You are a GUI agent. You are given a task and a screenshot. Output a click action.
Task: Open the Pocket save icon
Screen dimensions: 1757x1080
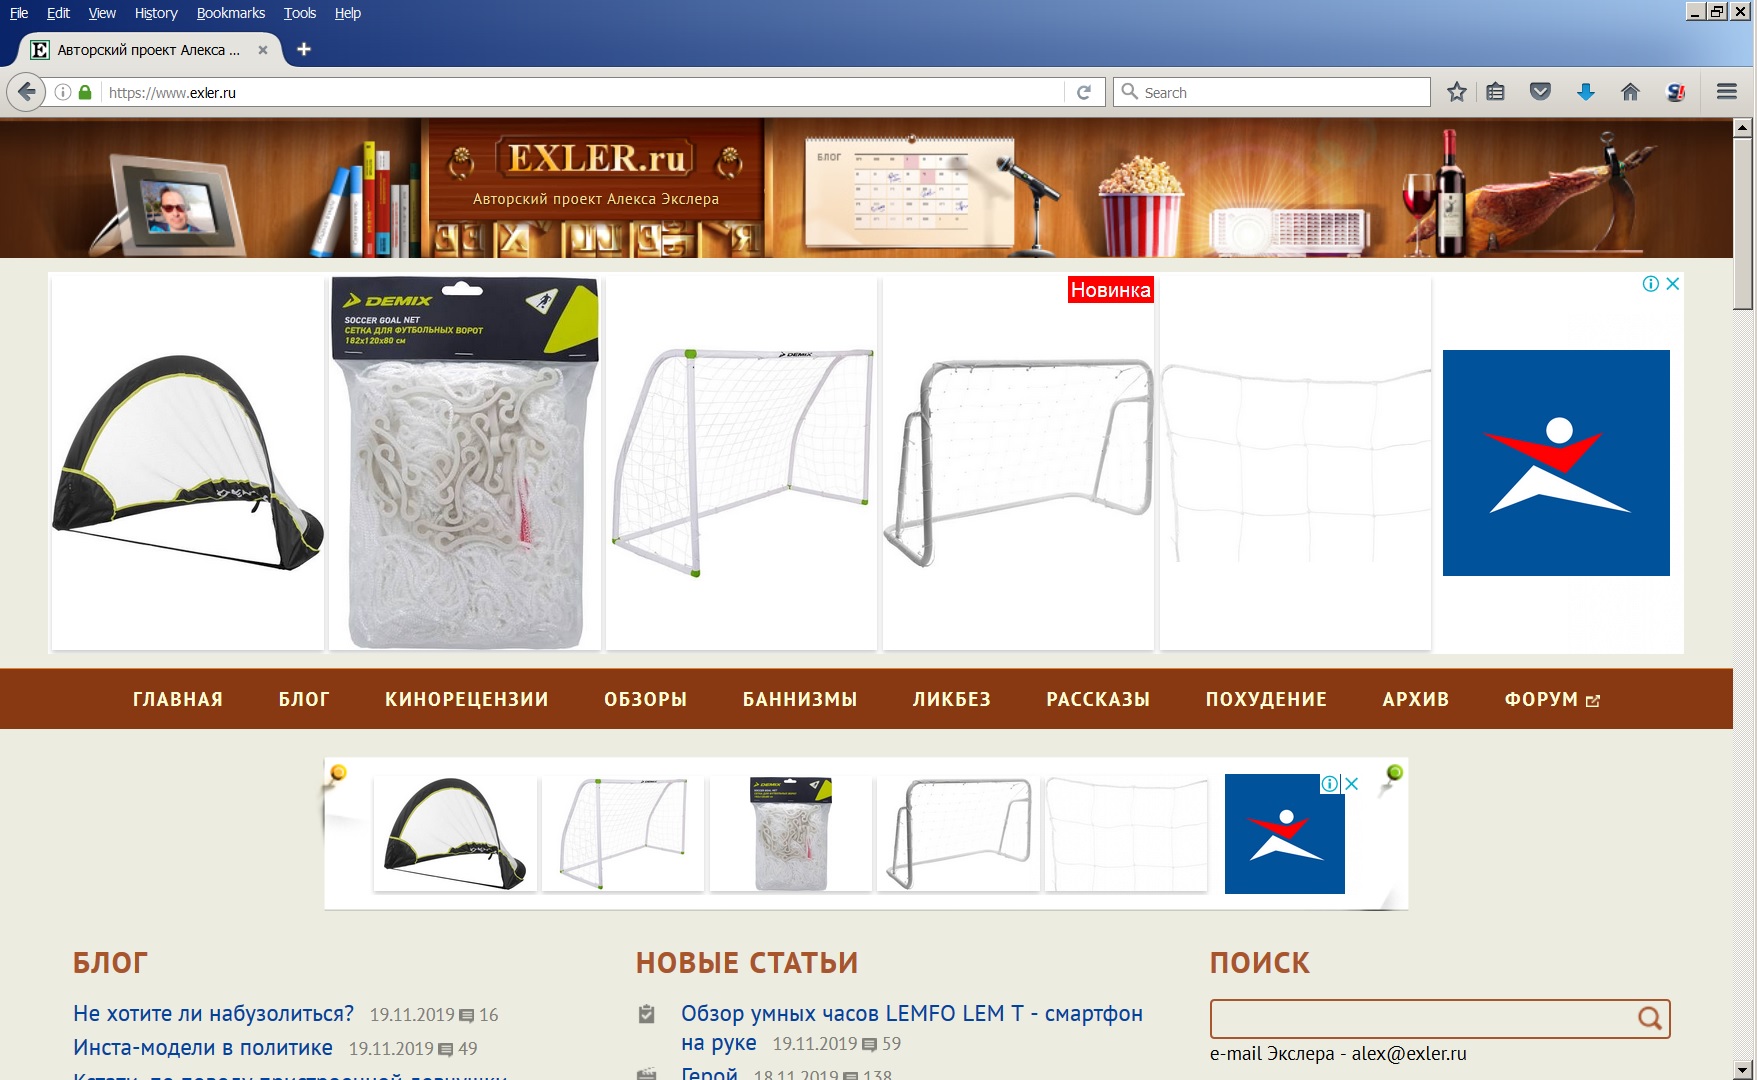[1540, 92]
